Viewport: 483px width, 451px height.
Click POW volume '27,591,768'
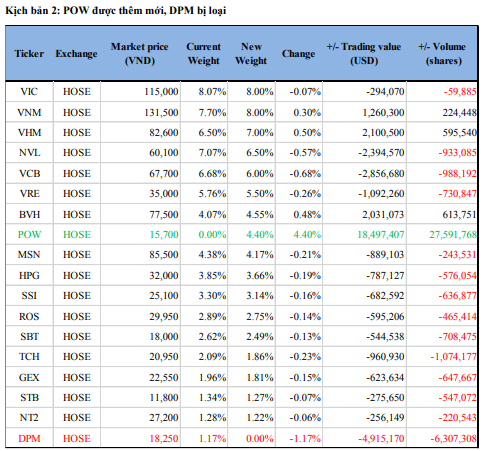pos(453,235)
